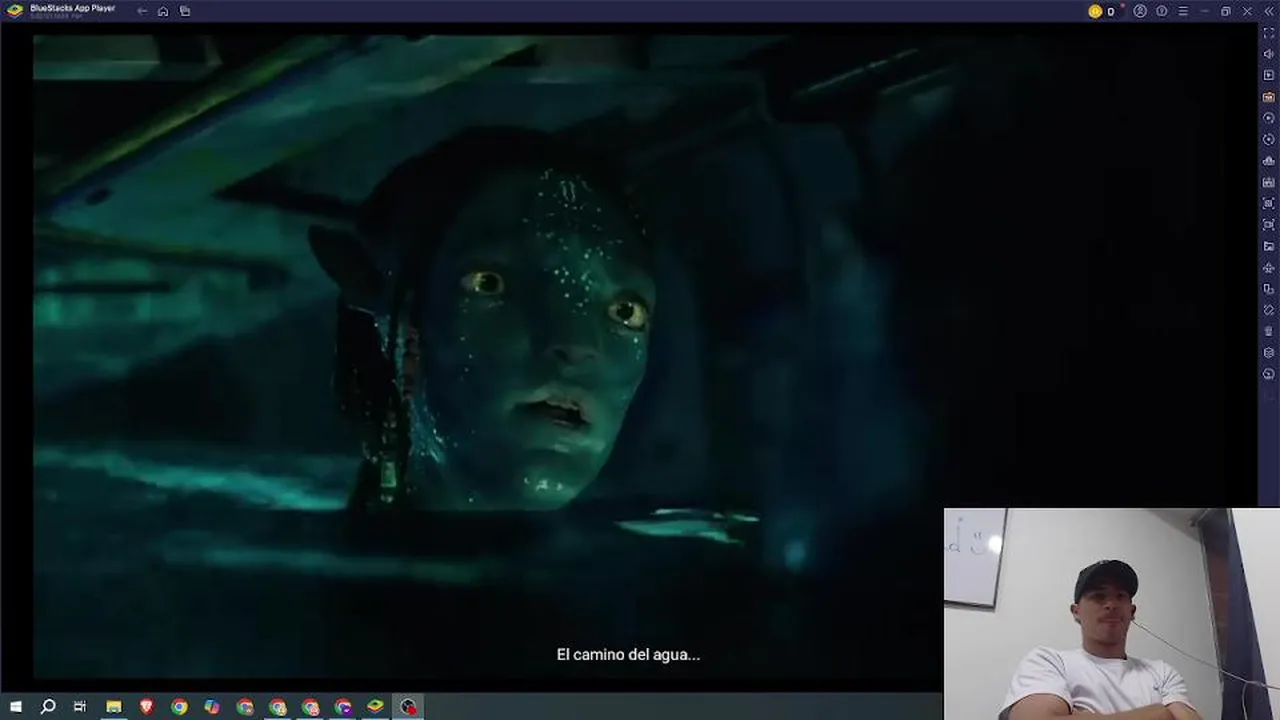1280x720 pixels.
Task: Open File Explorer from the taskbar
Action: pyautogui.click(x=114, y=707)
